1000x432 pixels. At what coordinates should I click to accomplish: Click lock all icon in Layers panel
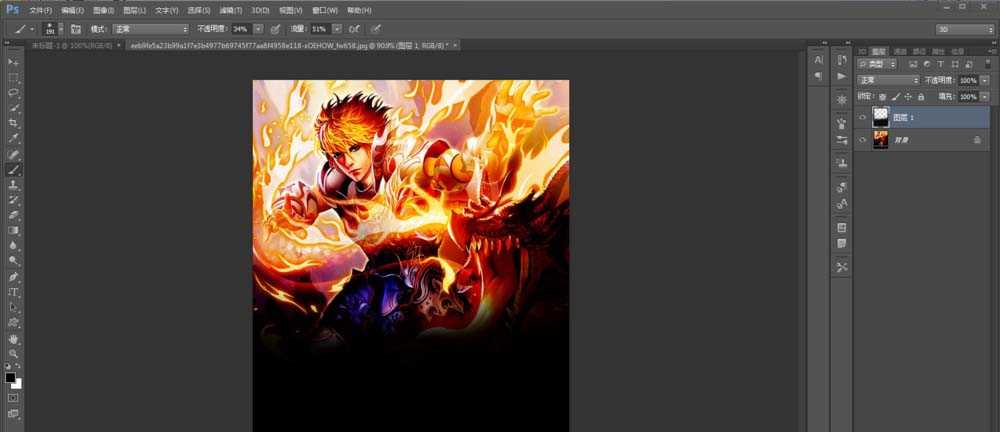tap(921, 97)
